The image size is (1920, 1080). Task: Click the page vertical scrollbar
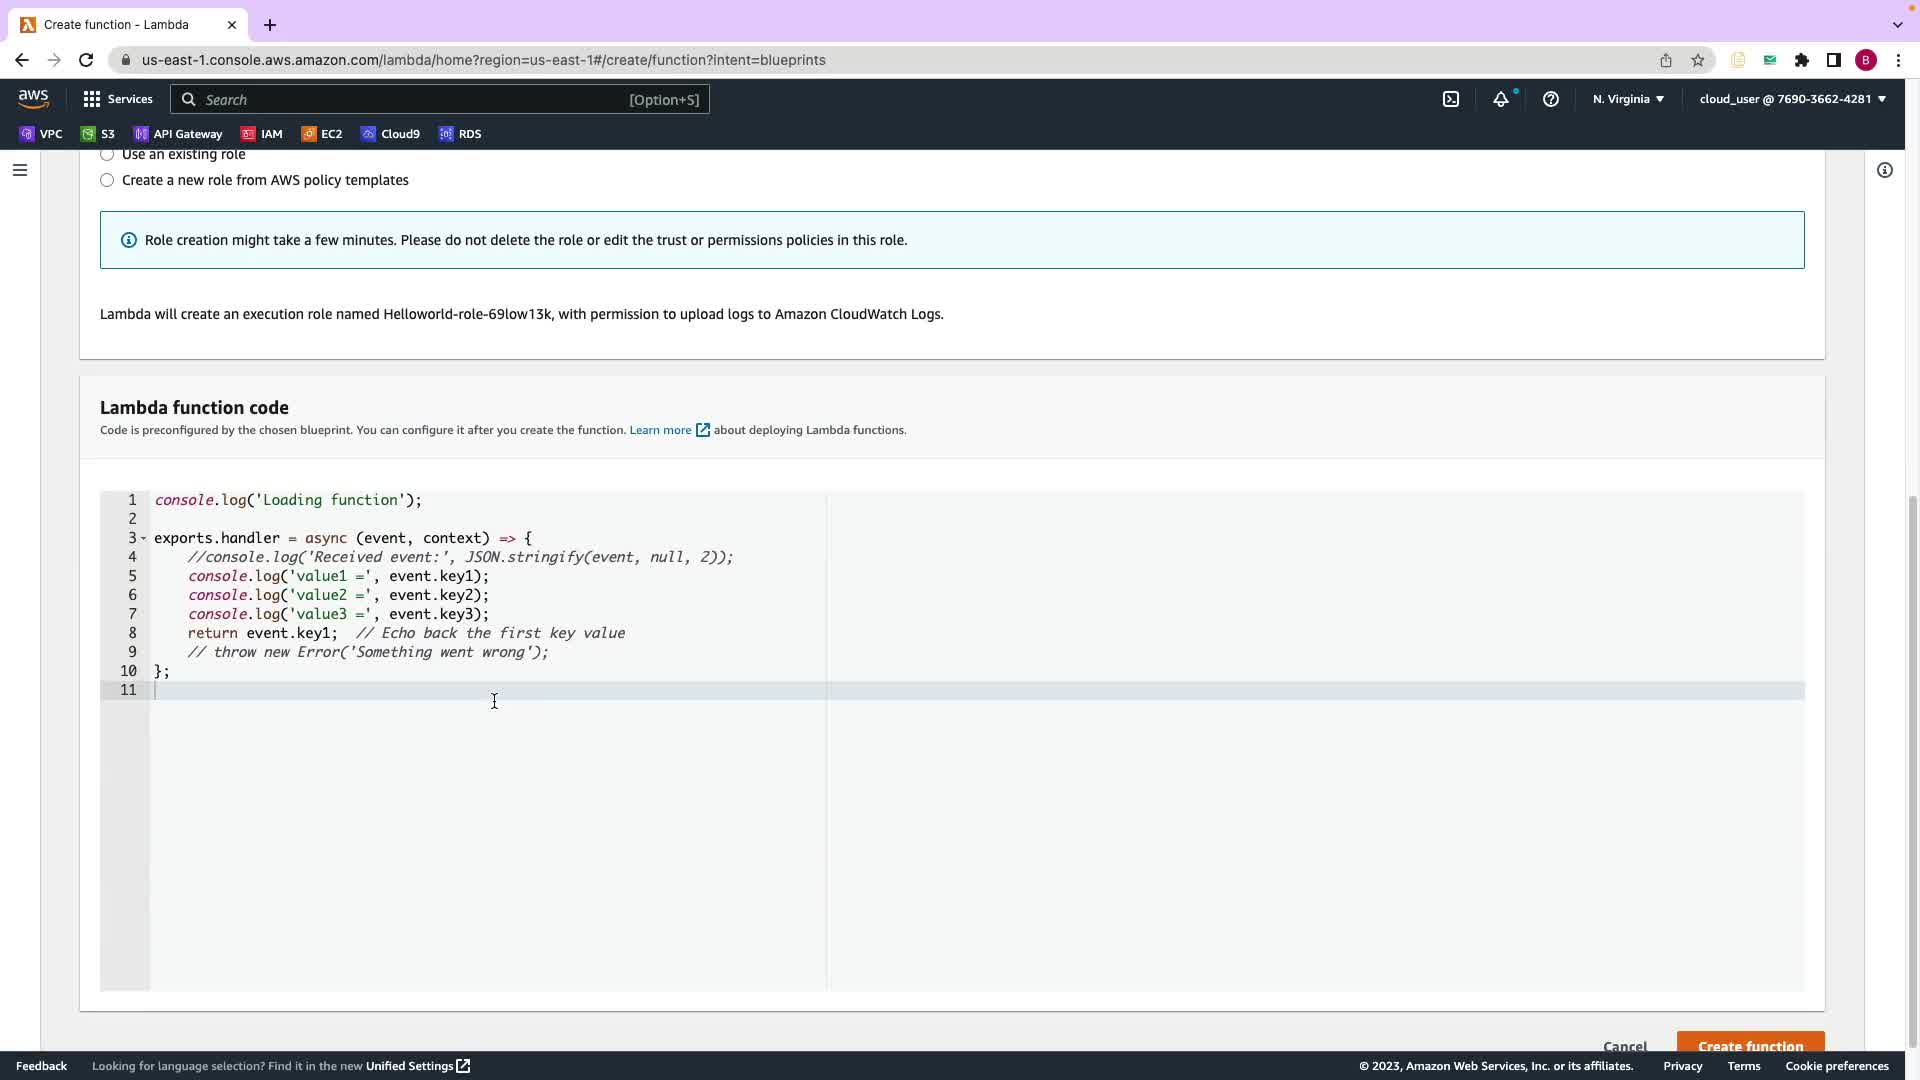1912,770
